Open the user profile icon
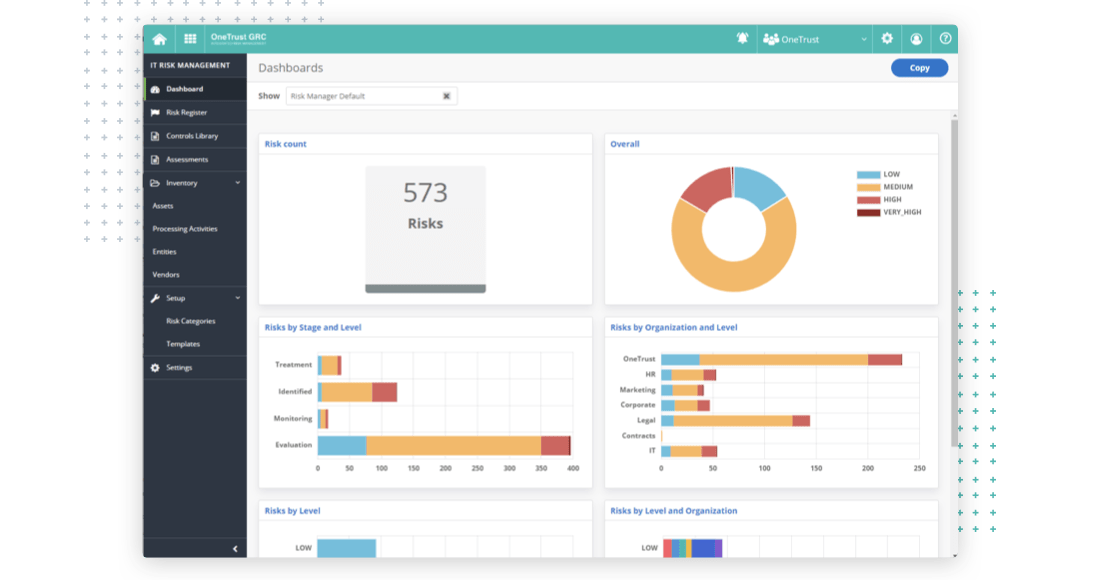Screen dimensions: 1100x580 tap(916, 39)
